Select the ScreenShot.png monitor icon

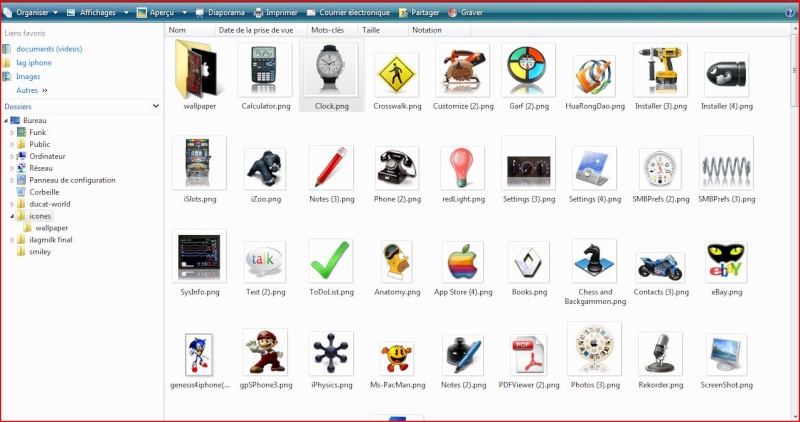point(727,355)
